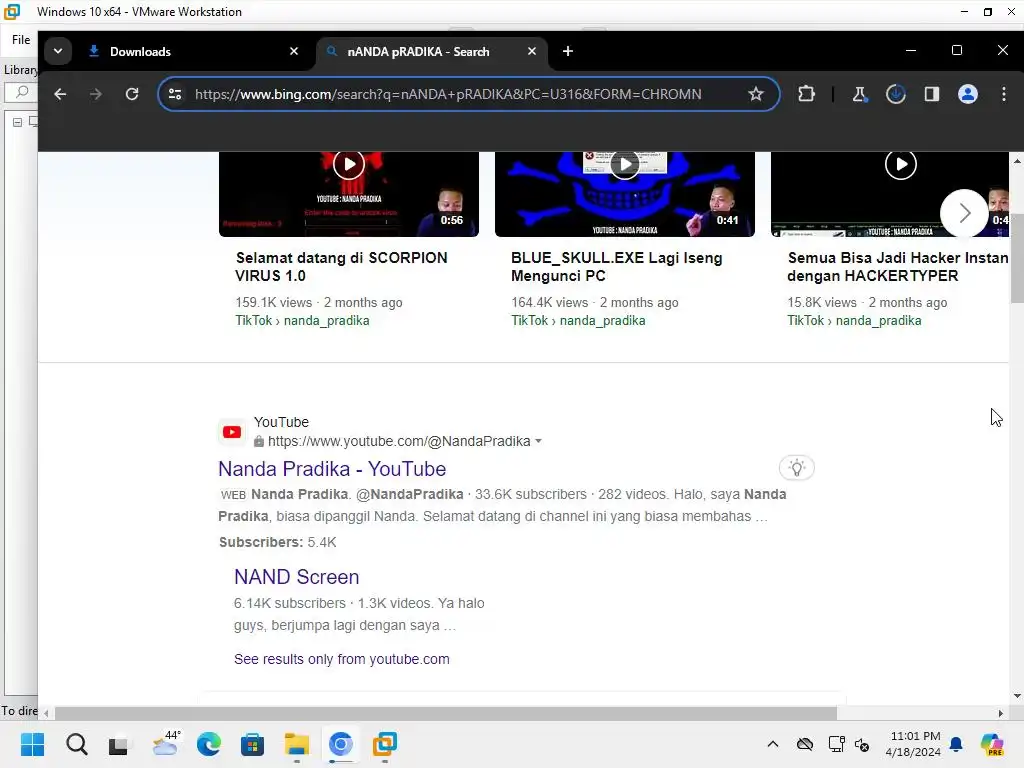Collapse the VMware library tree node
Screen dimensions: 1024x768
pyautogui.click(x=18, y=122)
